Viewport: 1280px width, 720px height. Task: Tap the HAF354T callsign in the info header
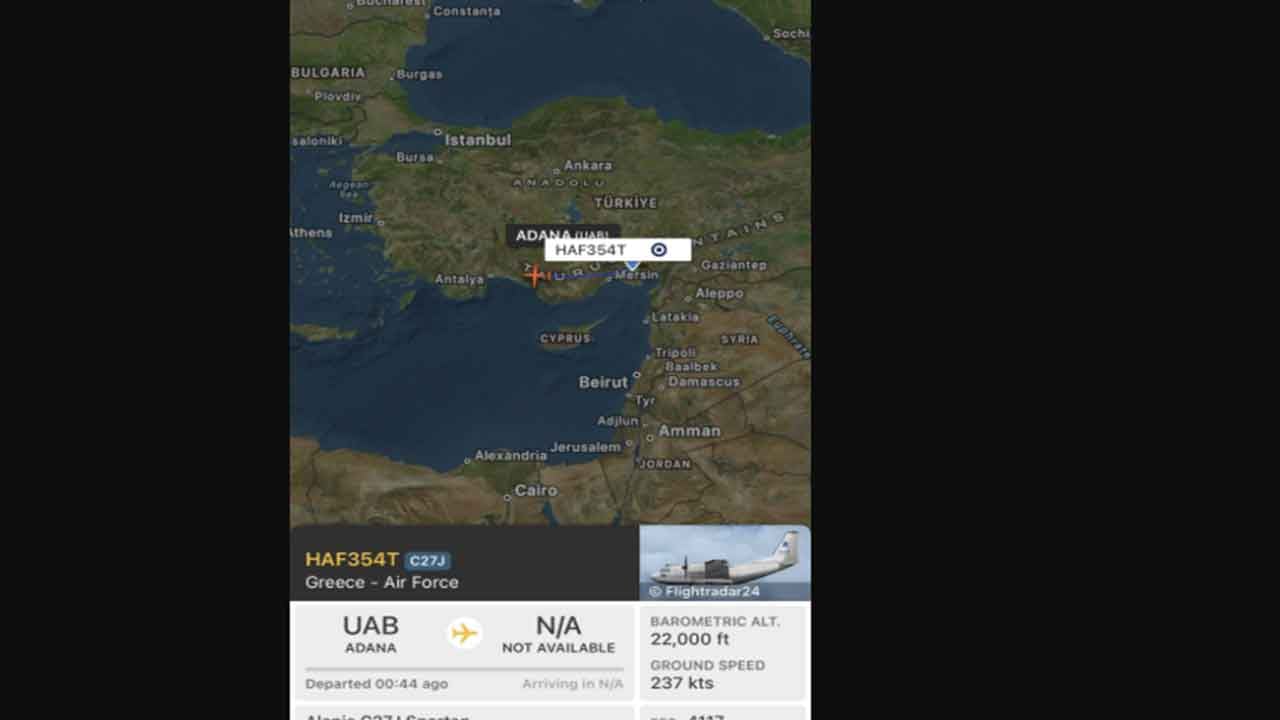tap(352, 560)
